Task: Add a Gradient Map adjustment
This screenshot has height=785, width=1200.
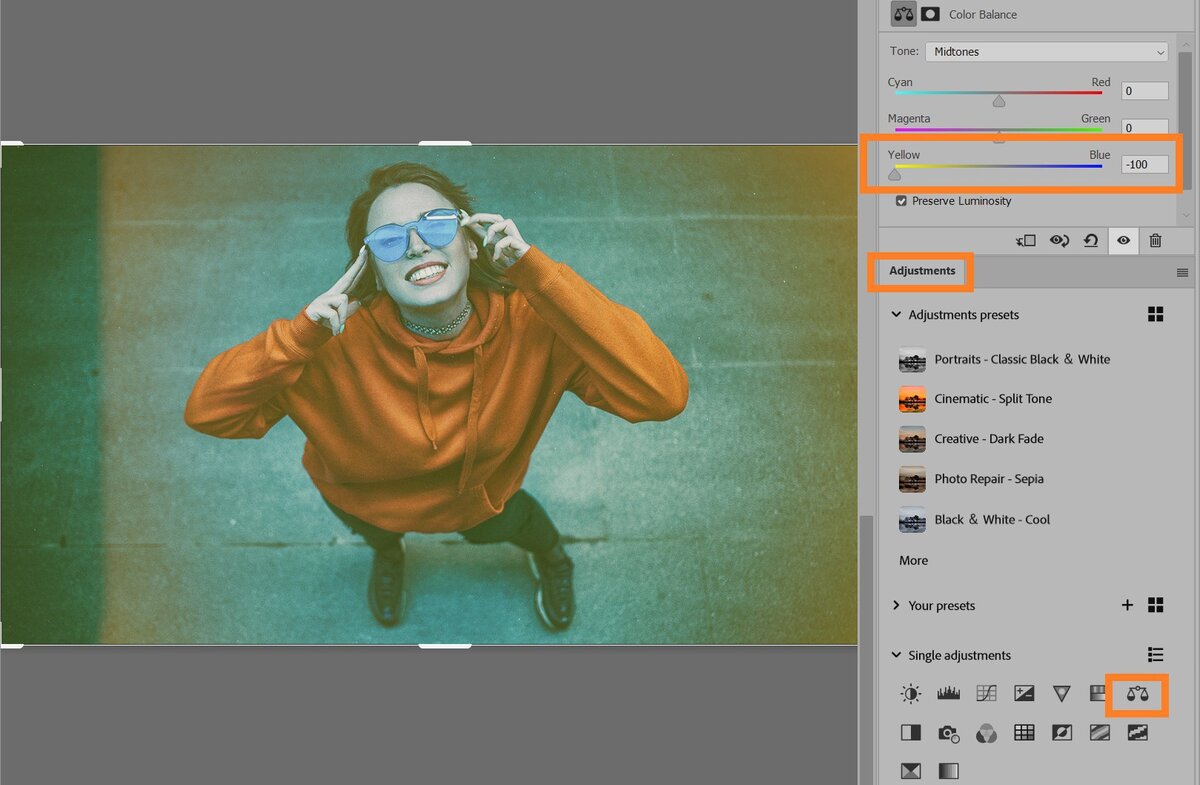Action: [x=948, y=771]
